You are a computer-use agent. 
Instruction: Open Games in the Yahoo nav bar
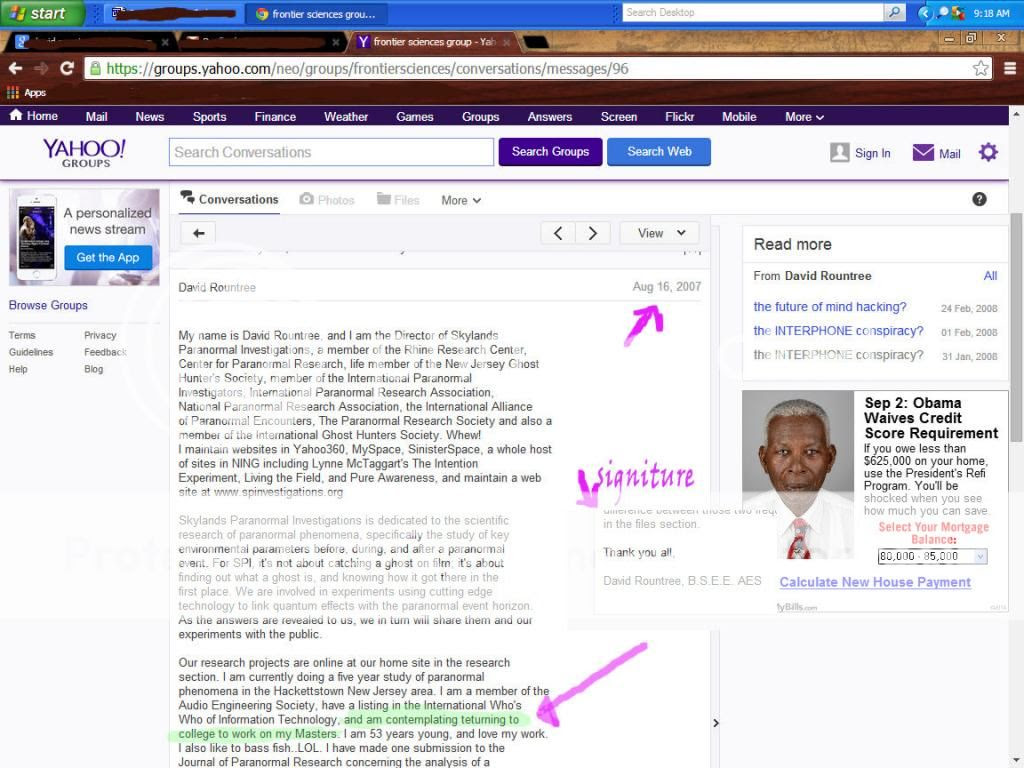[x=415, y=116]
